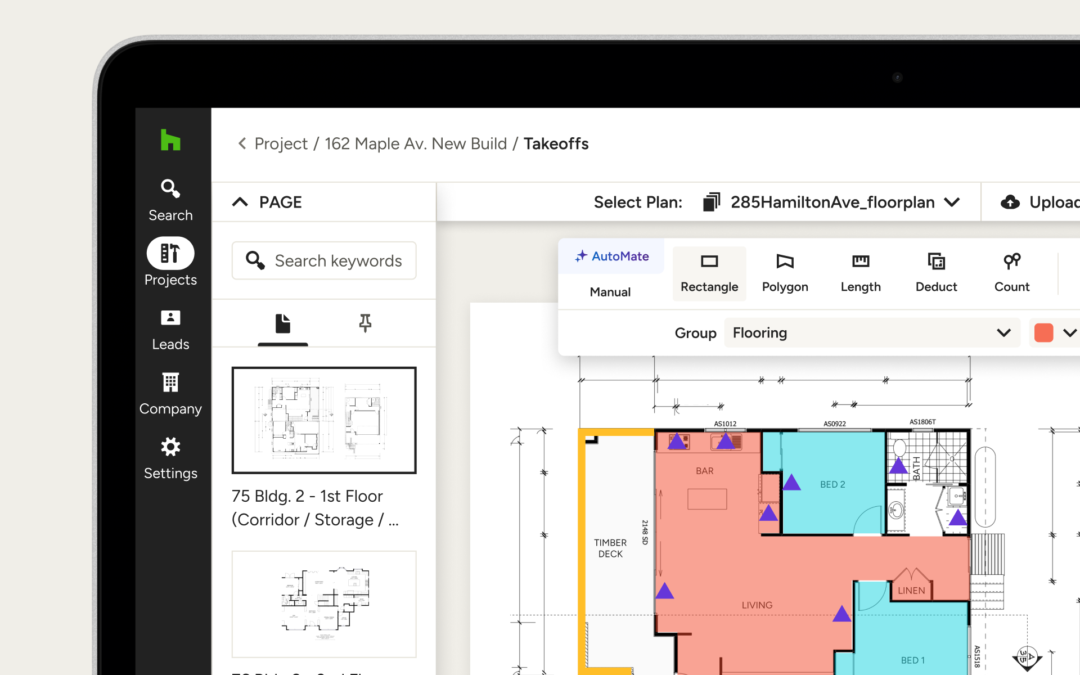Select the 1st Floor page thumbnail
Screen dimensions: 1080x675
(324, 420)
